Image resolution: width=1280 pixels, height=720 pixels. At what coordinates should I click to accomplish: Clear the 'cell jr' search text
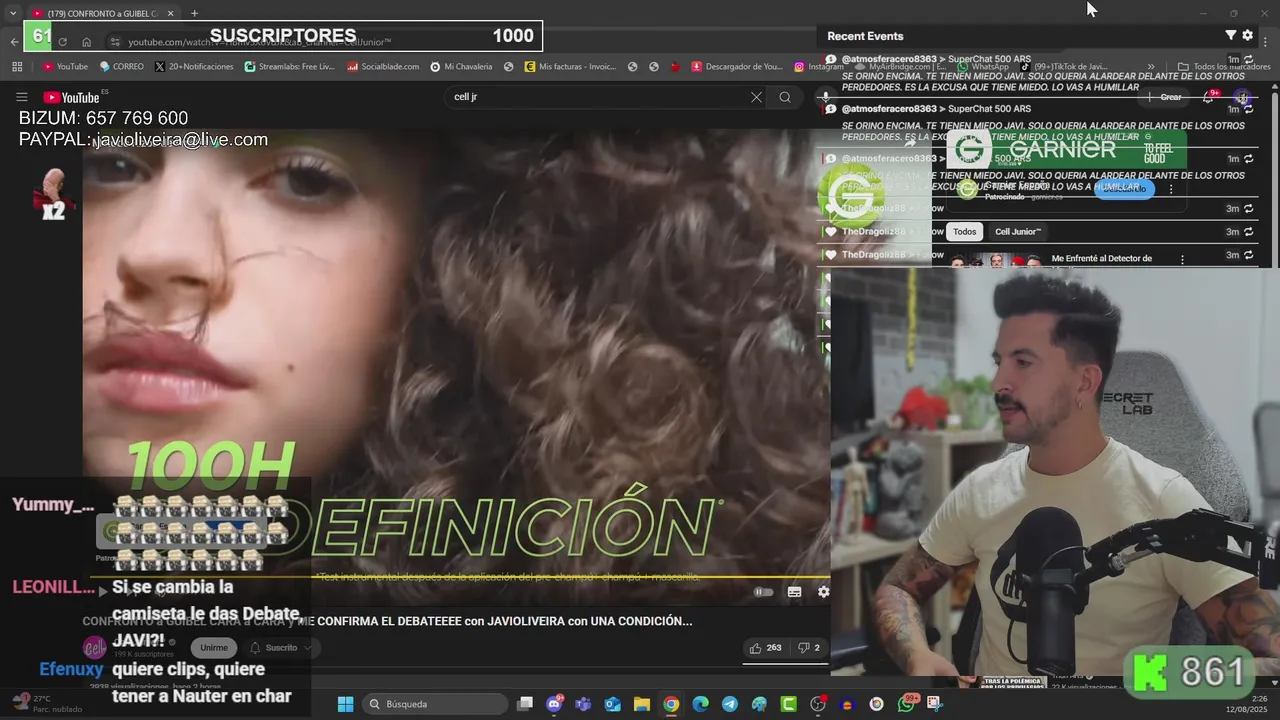[x=756, y=97]
